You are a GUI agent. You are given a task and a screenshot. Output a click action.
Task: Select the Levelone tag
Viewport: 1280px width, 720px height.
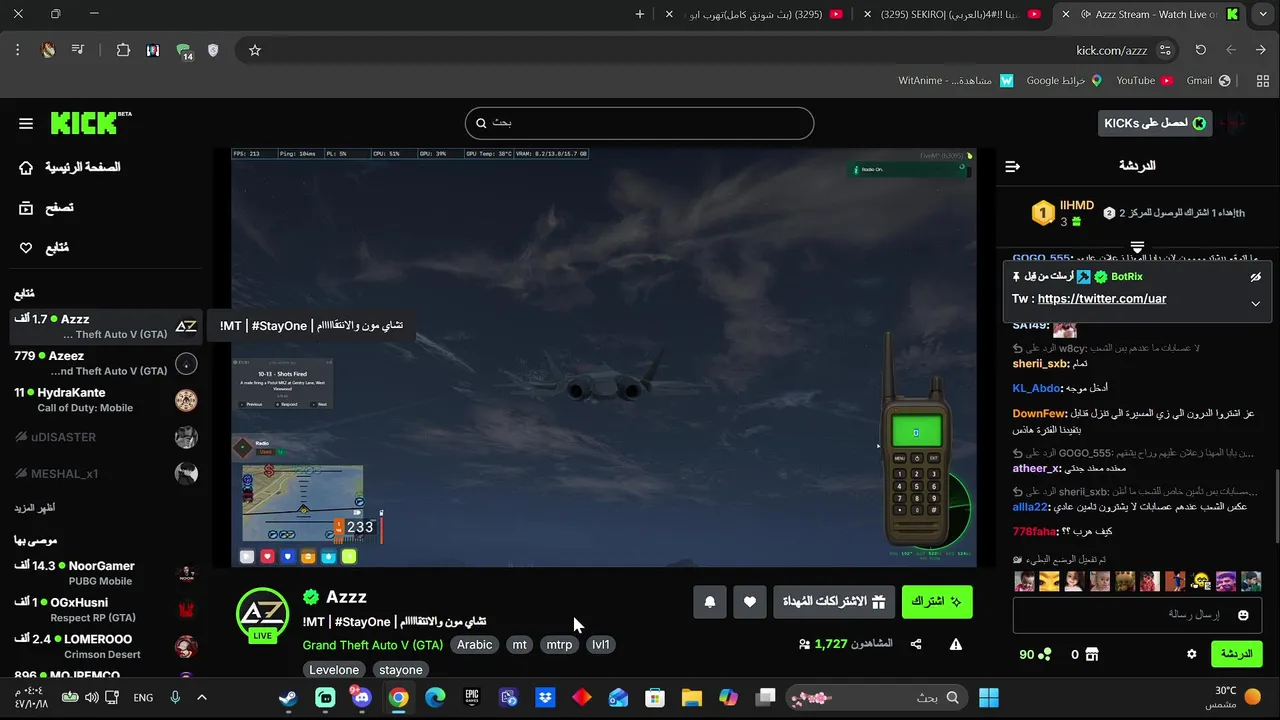point(334,670)
